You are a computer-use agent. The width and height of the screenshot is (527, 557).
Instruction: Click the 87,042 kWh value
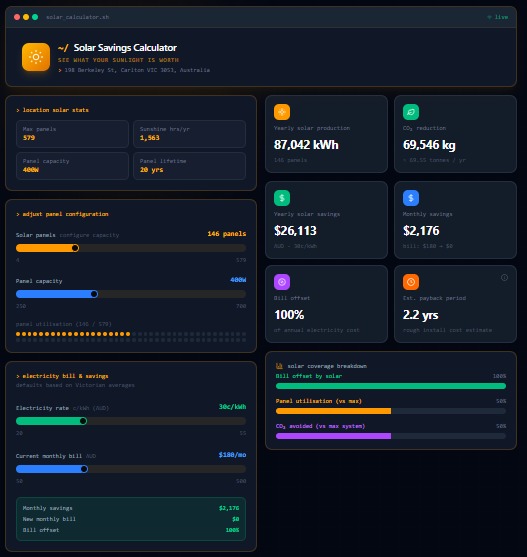pos(306,145)
